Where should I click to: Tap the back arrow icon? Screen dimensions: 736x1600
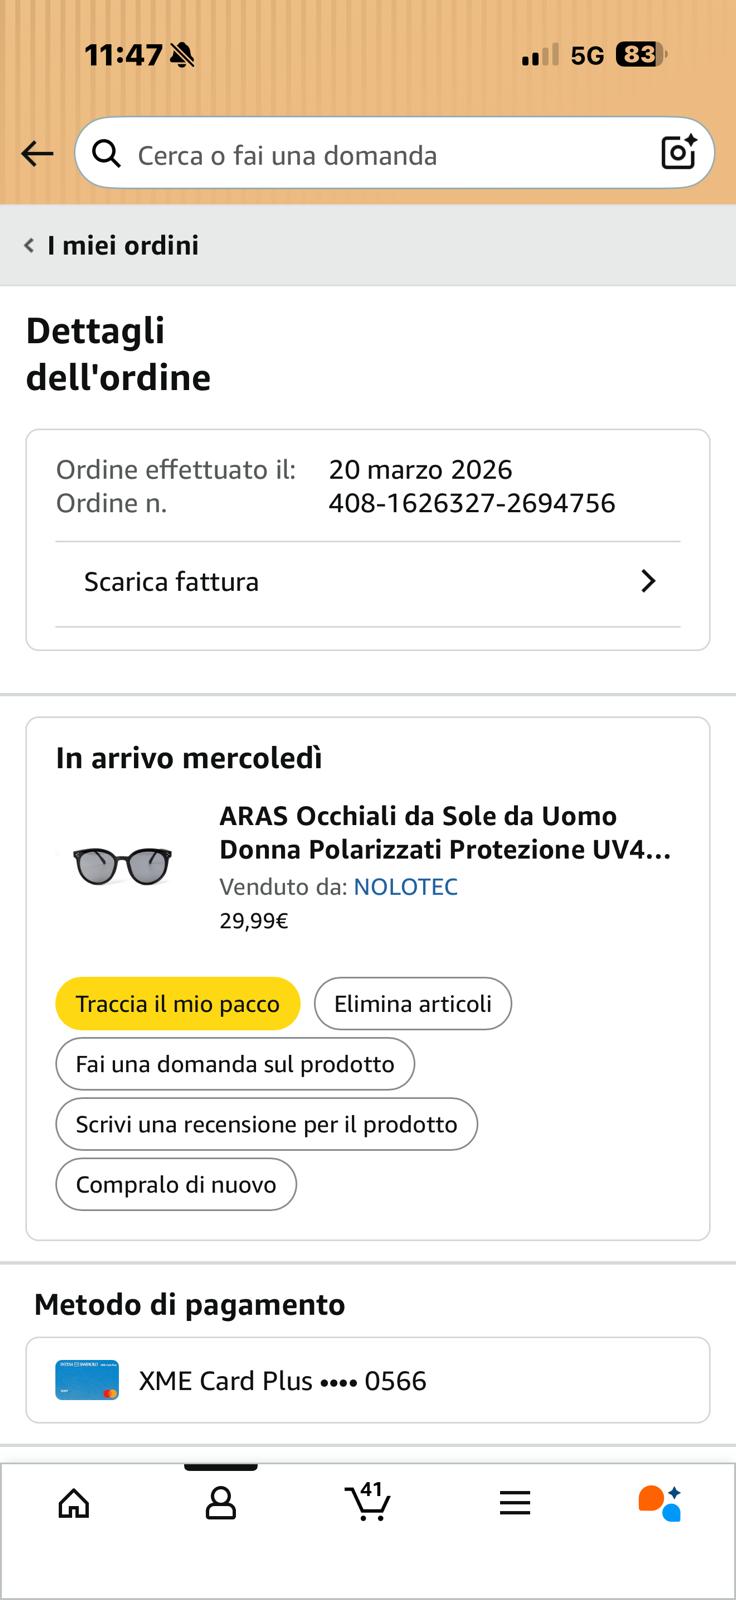(x=37, y=154)
